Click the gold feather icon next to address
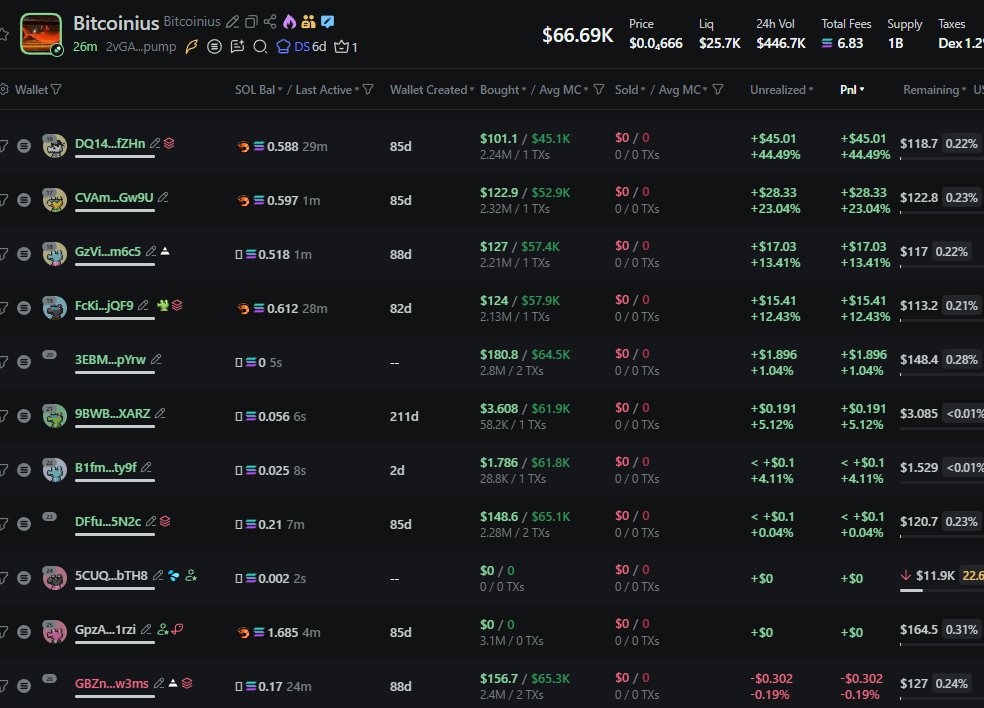This screenshot has height=708, width=984. coord(192,46)
